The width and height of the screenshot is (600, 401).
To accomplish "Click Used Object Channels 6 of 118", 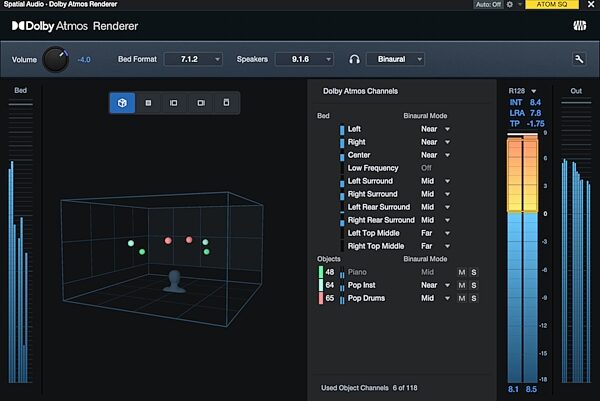I will (369, 388).
